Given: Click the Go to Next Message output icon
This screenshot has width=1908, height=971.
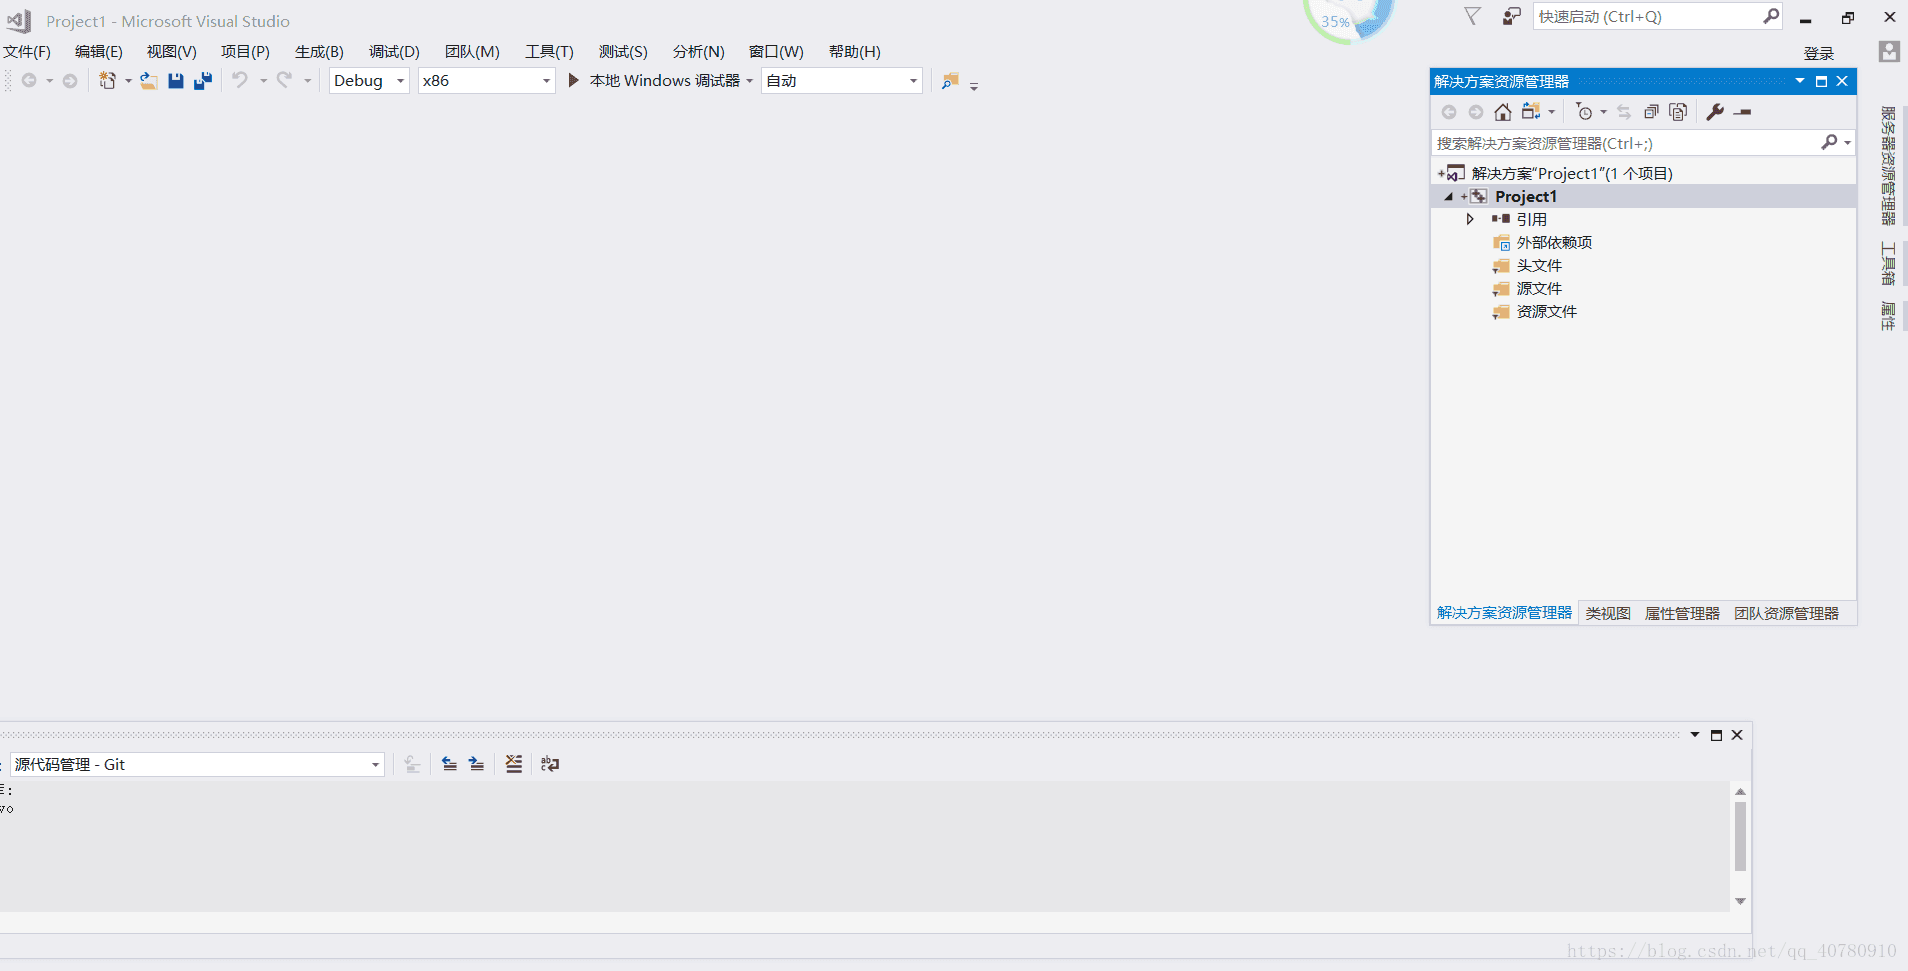Looking at the screenshot, I should 477,764.
